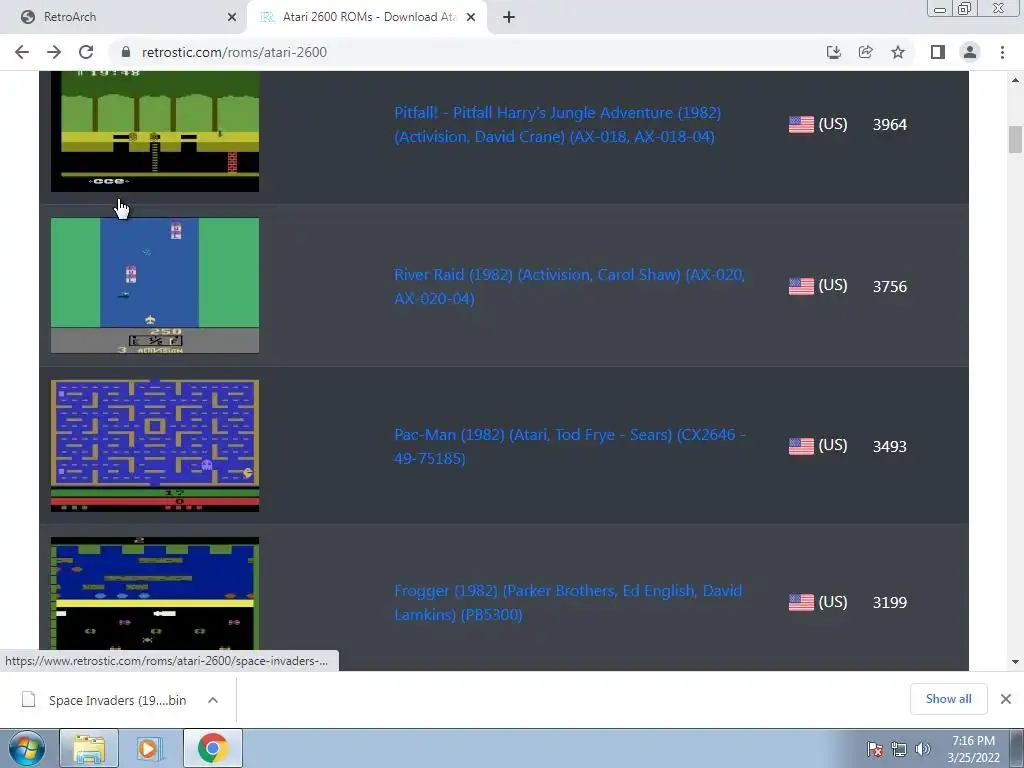Open a new browser tab
Screen dimensions: 1024x768
click(x=509, y=17)
